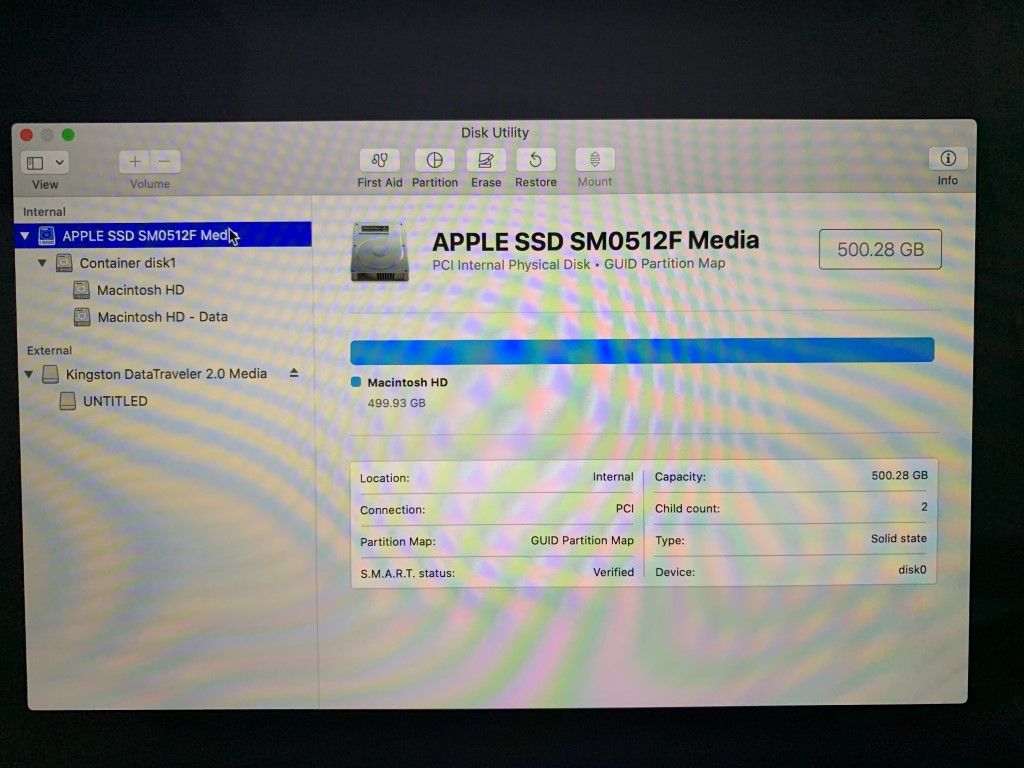This screenshot has width=1024, height=768.
Task: Click the Internal sidebar section header
Action: 44,212
